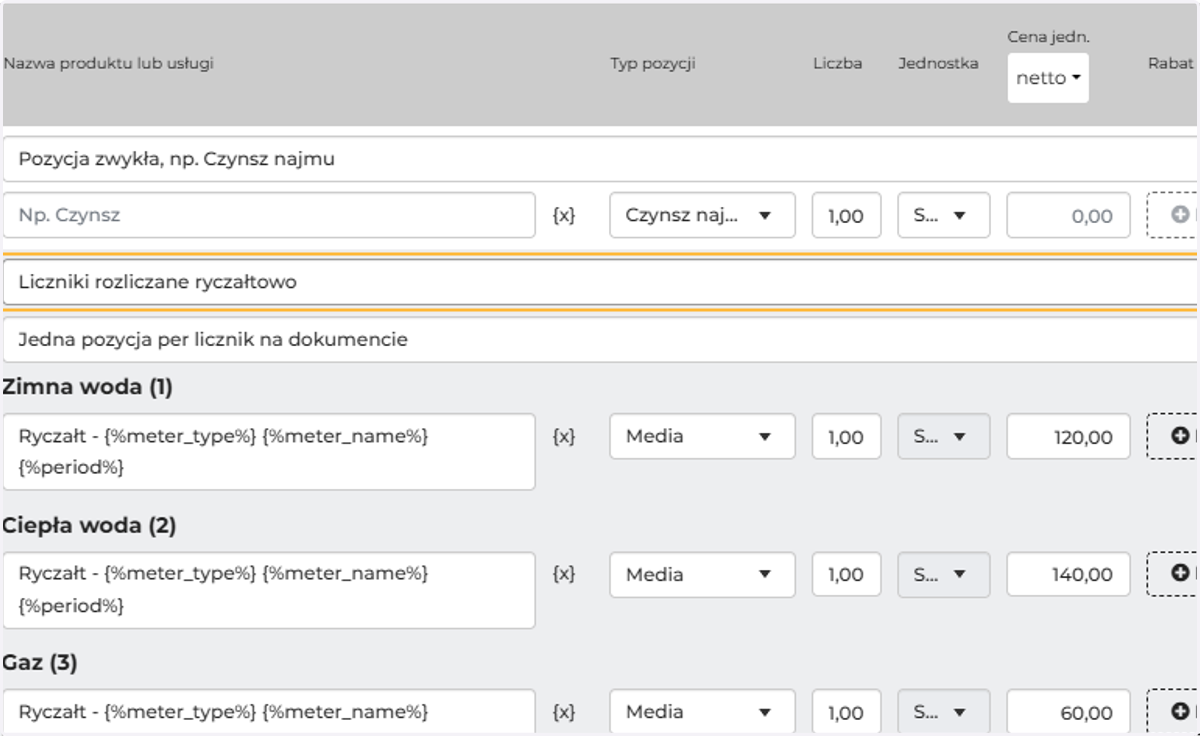Click quantity 1,00 in Zimna woda row
Viewport: 1200px width, 736px height.
pos(846,436)
